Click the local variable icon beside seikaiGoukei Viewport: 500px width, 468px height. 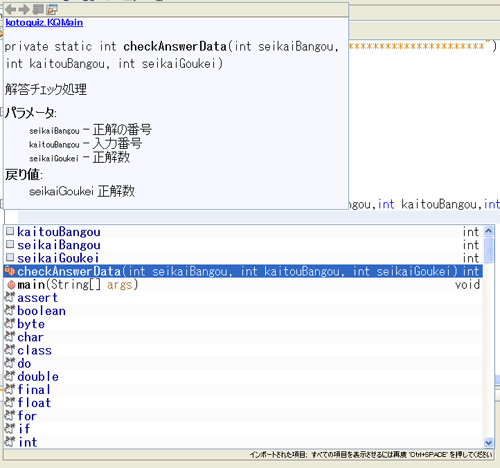click(x=10, y=257)
